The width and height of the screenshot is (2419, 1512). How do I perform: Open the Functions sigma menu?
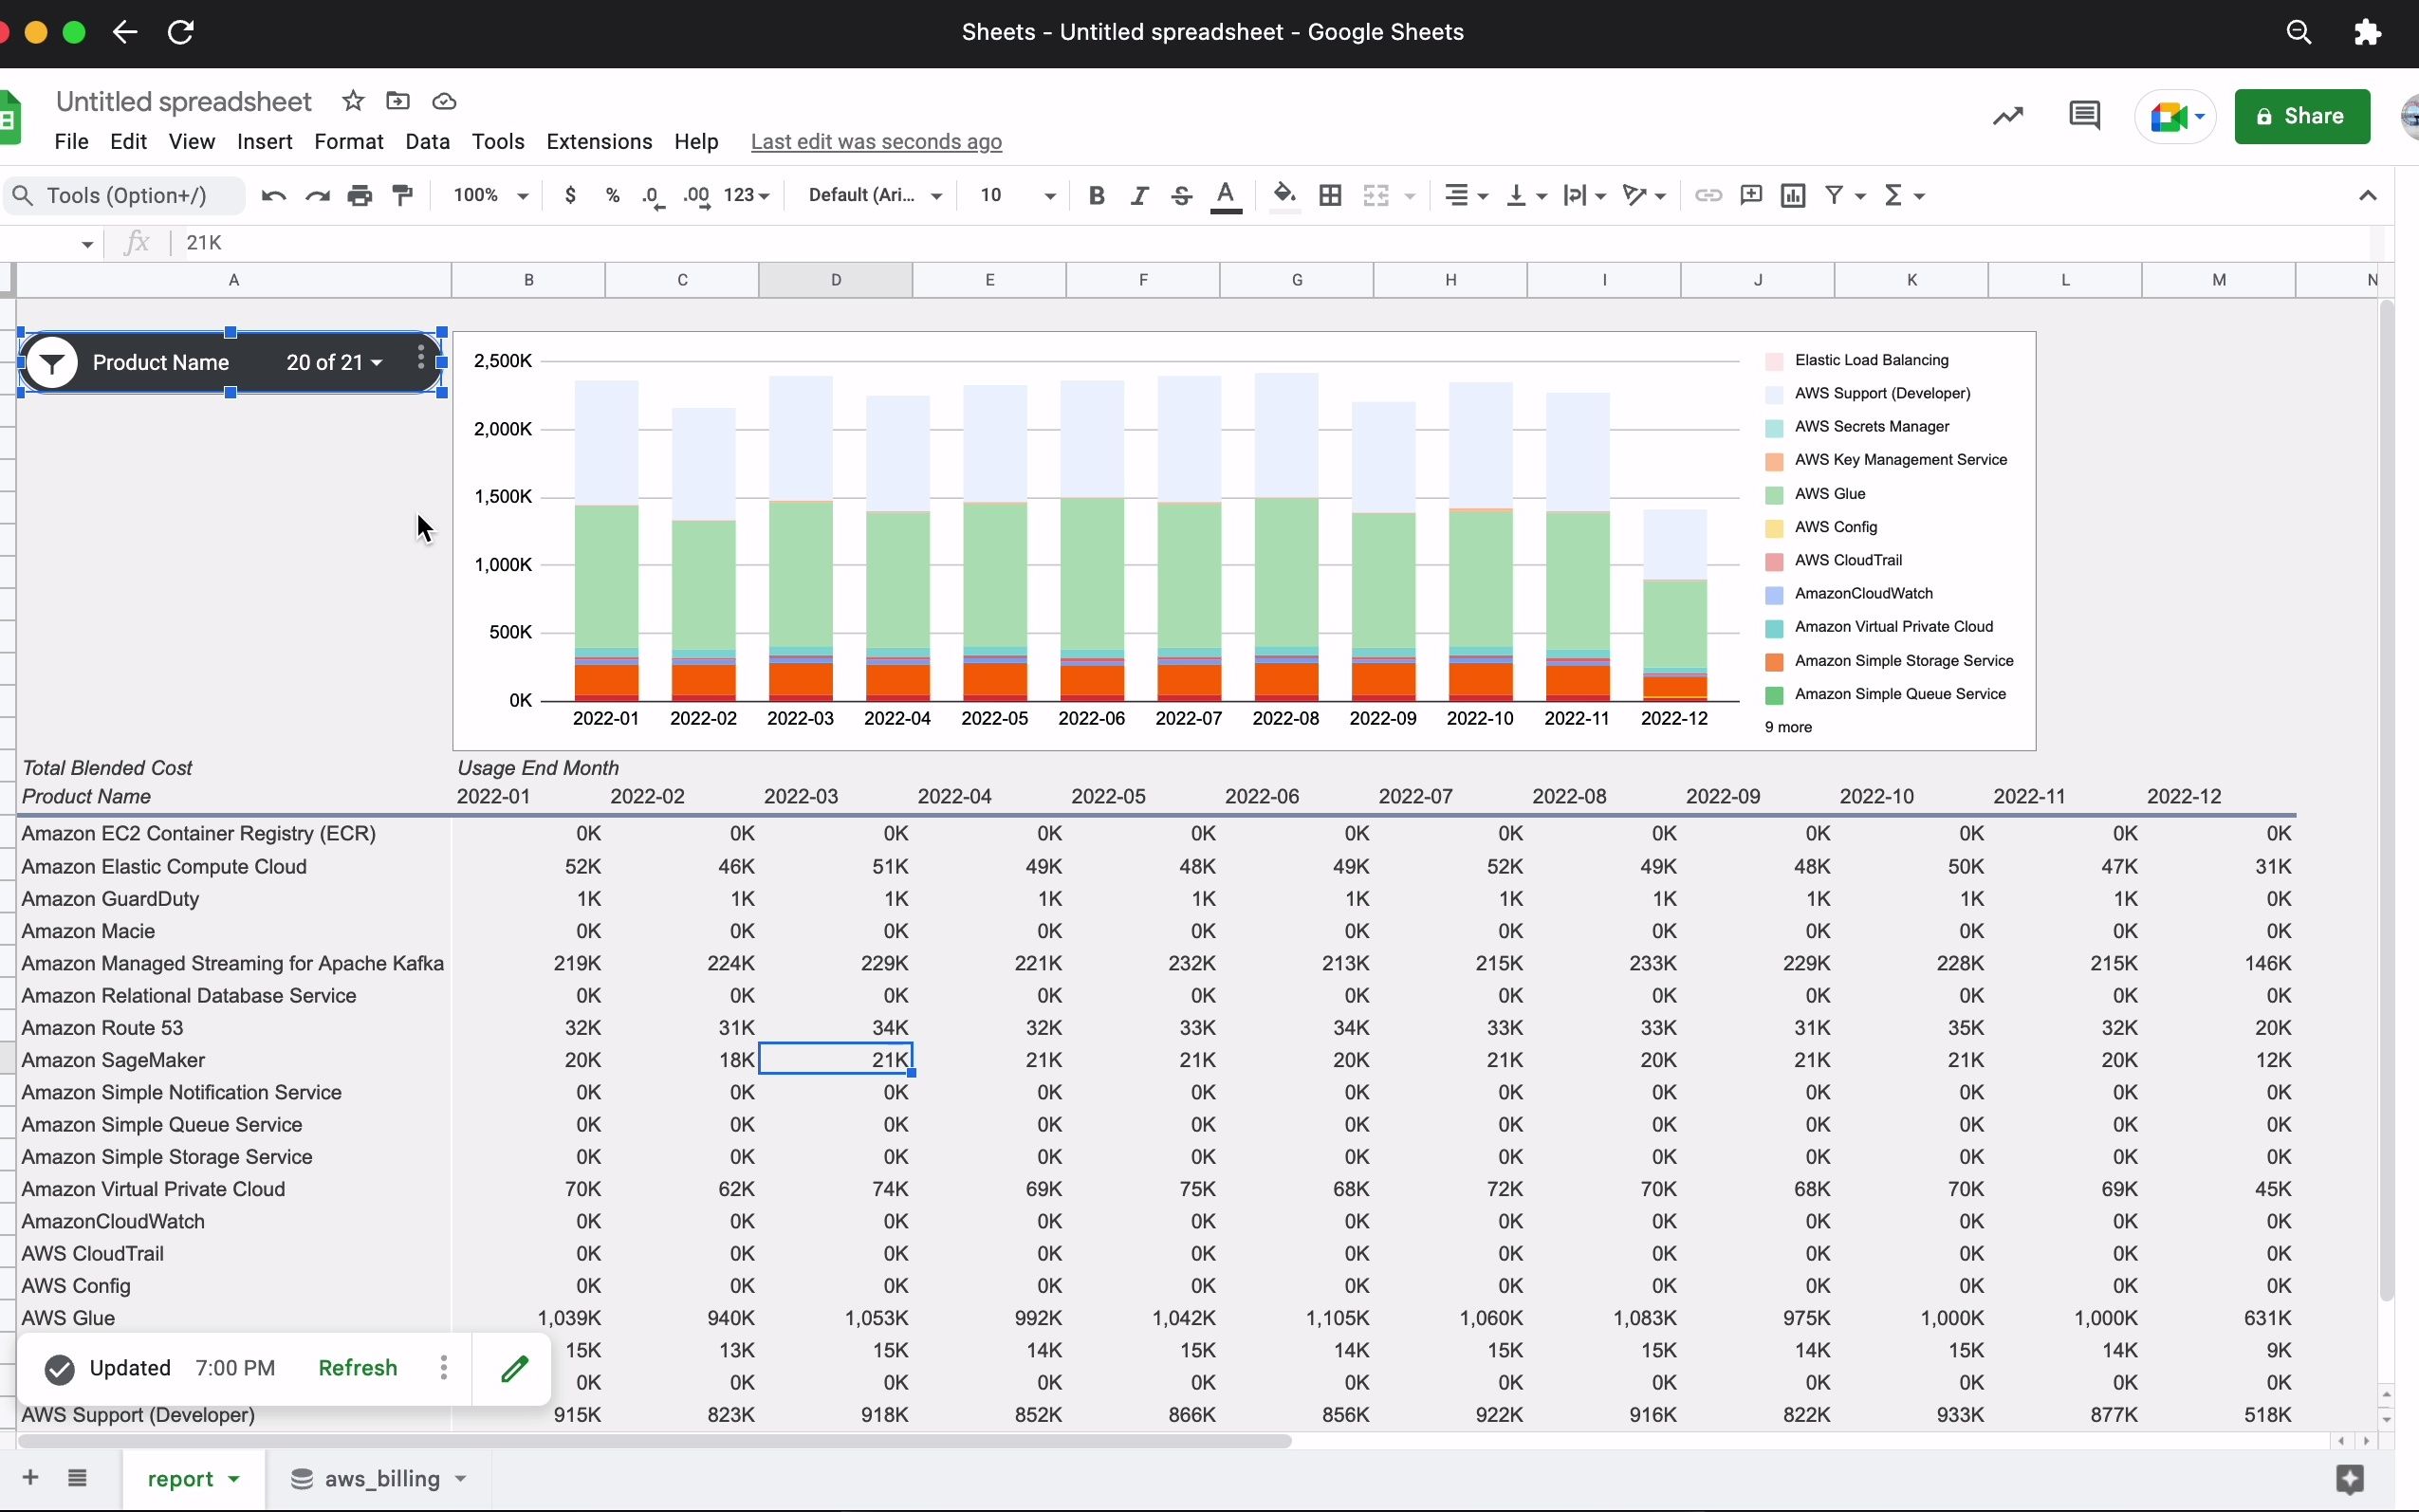point(1904,195)
